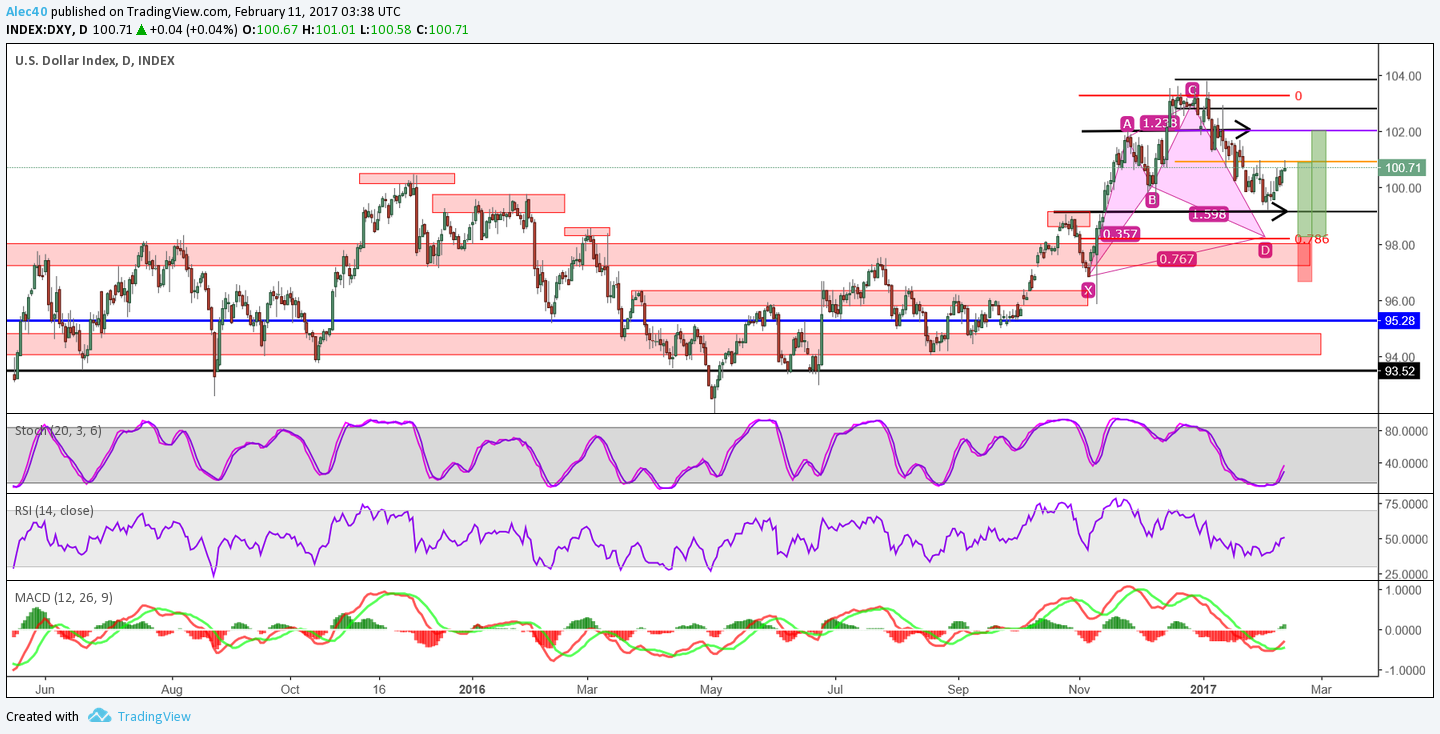Click the TradingView cloud logo icon
The height and width of the screenshot is (734, 1440).
pyautogui.click(x=99, y=716)
